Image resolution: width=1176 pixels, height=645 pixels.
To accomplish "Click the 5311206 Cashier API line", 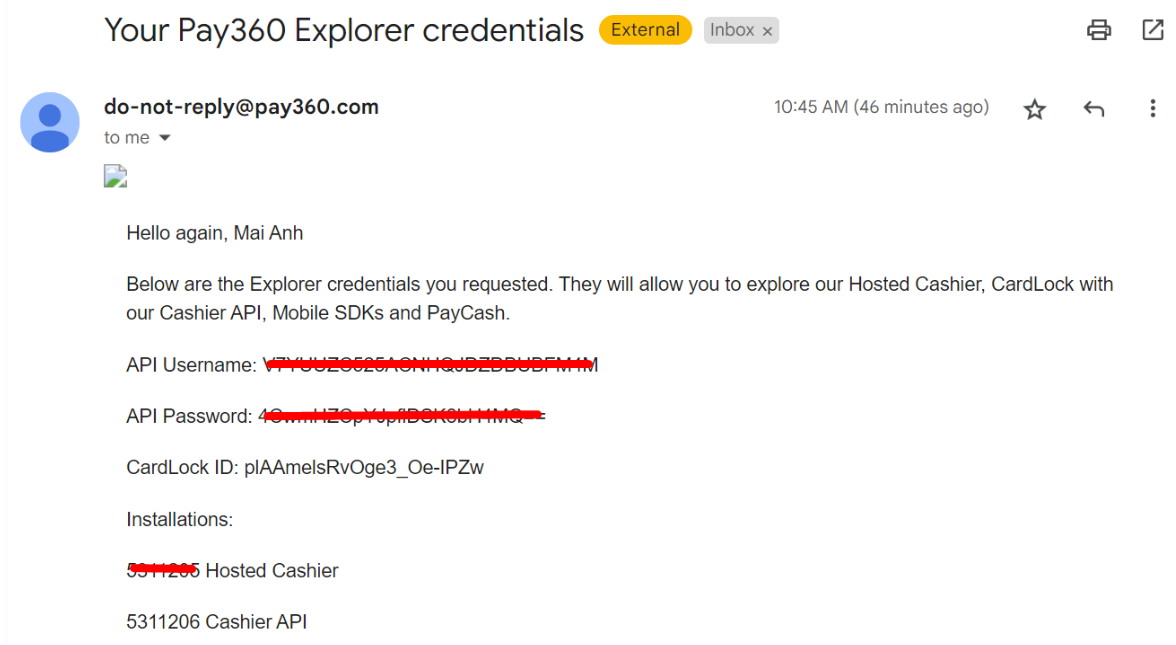I will click(x=217, y=622).
